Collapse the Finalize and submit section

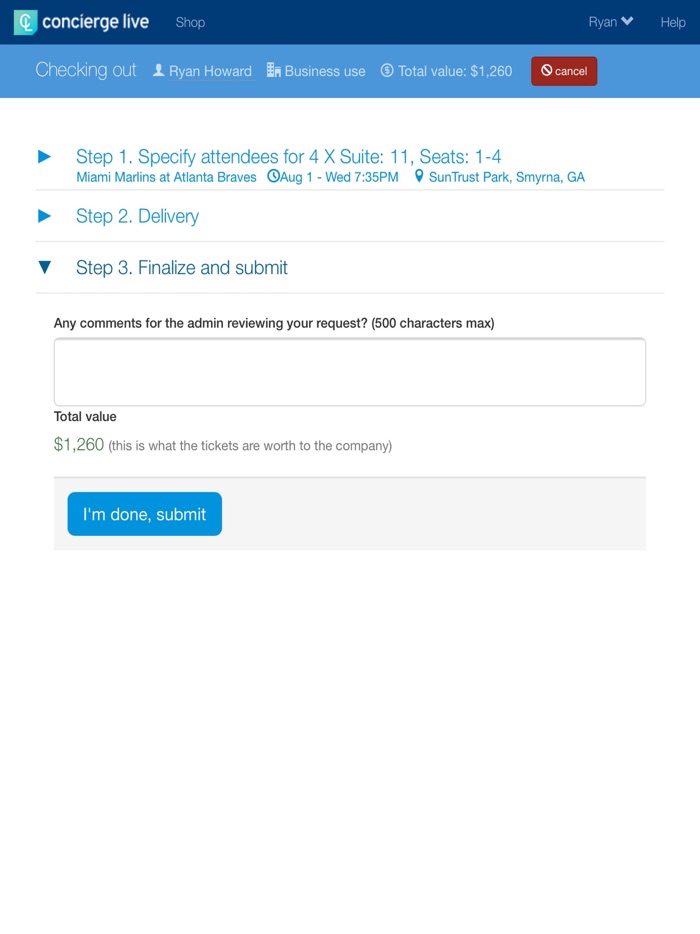pos(181,267)
